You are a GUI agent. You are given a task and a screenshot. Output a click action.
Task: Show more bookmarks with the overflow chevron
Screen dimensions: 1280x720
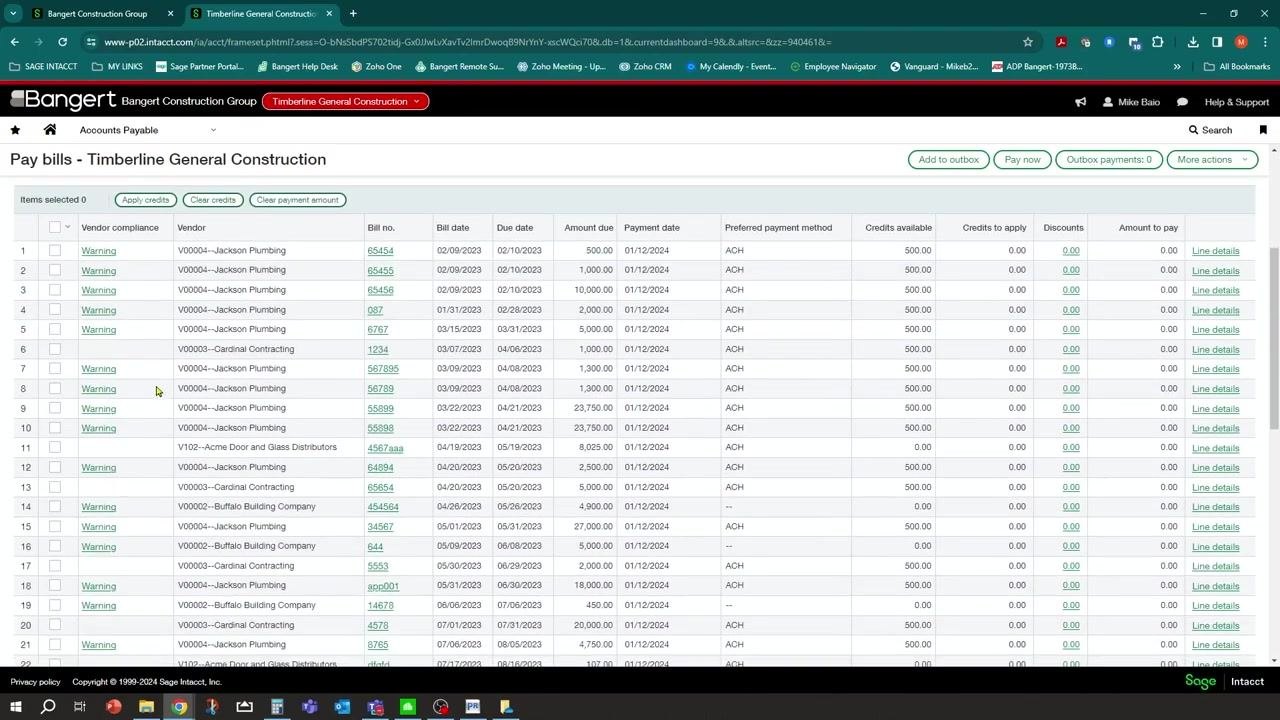tap(1177, 67)
